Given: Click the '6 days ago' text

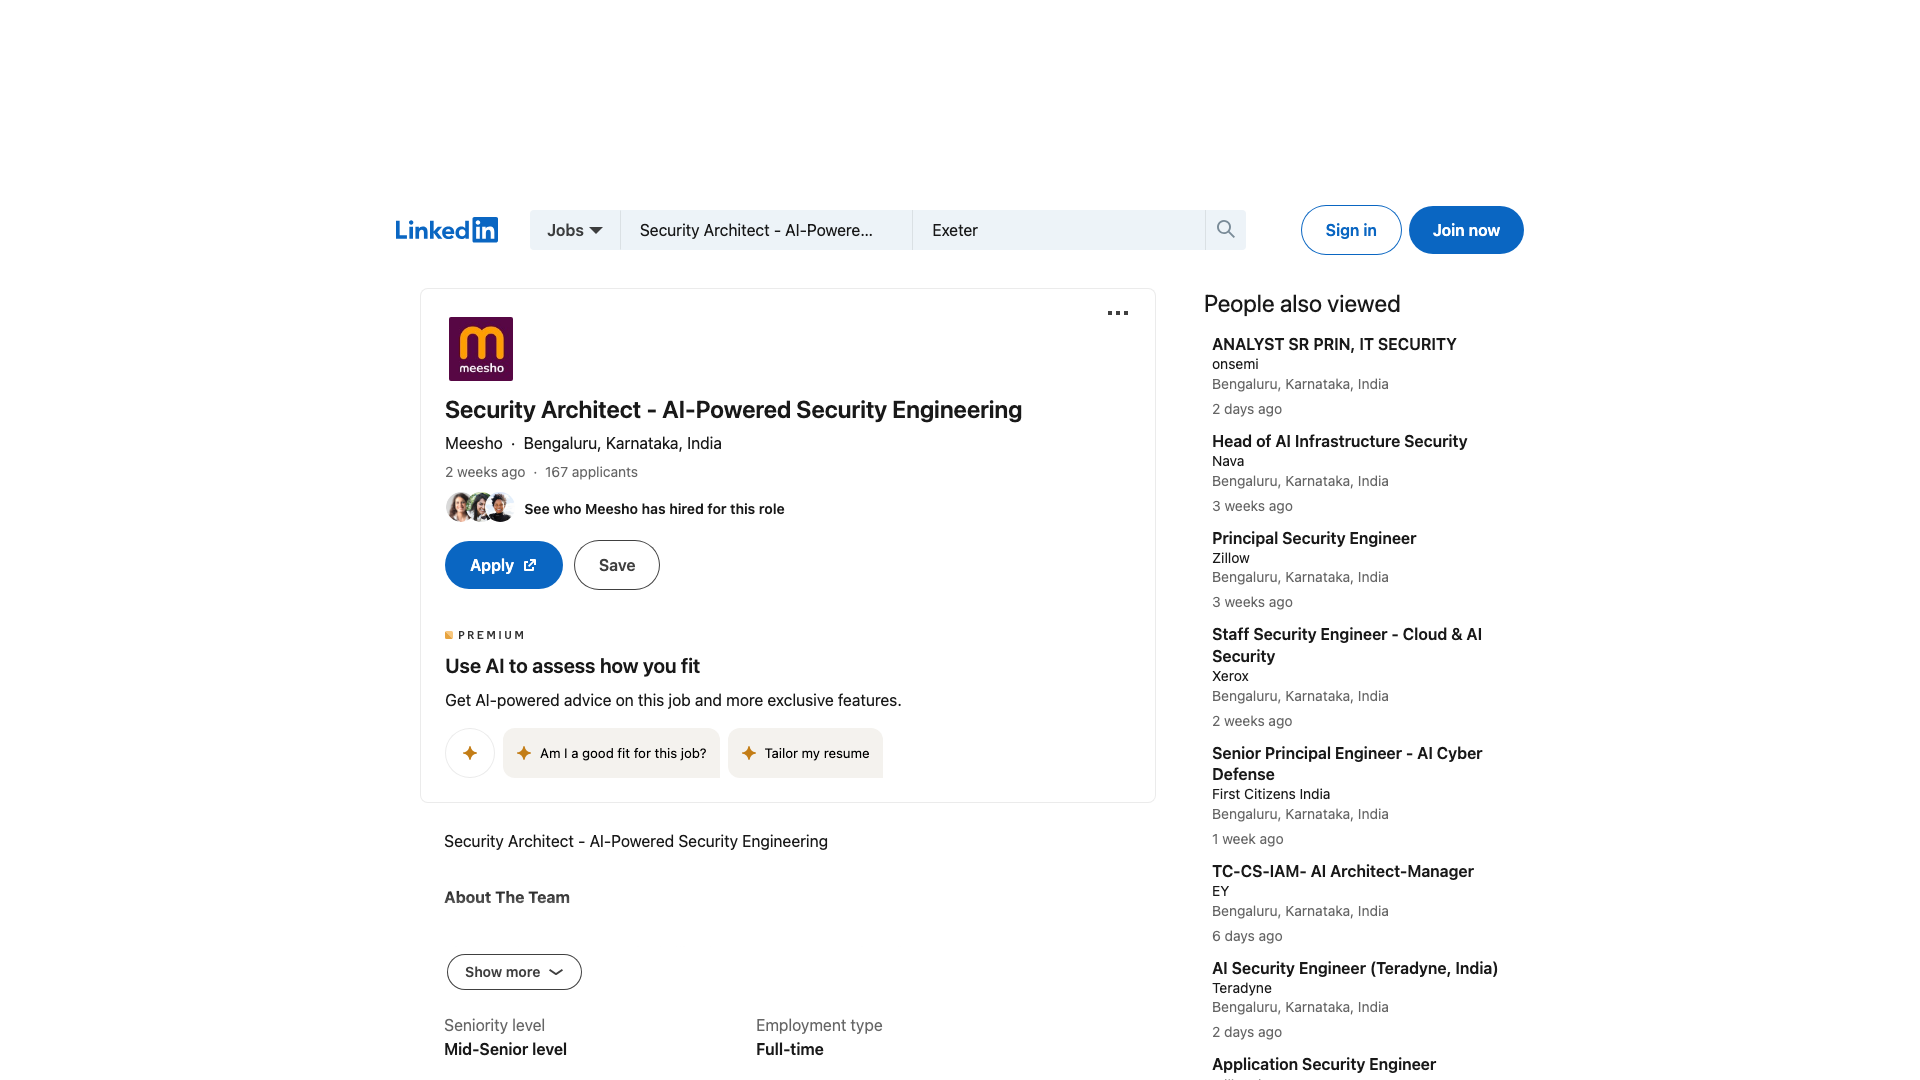Looking at the screenshot, I should tap(1247, 936).
